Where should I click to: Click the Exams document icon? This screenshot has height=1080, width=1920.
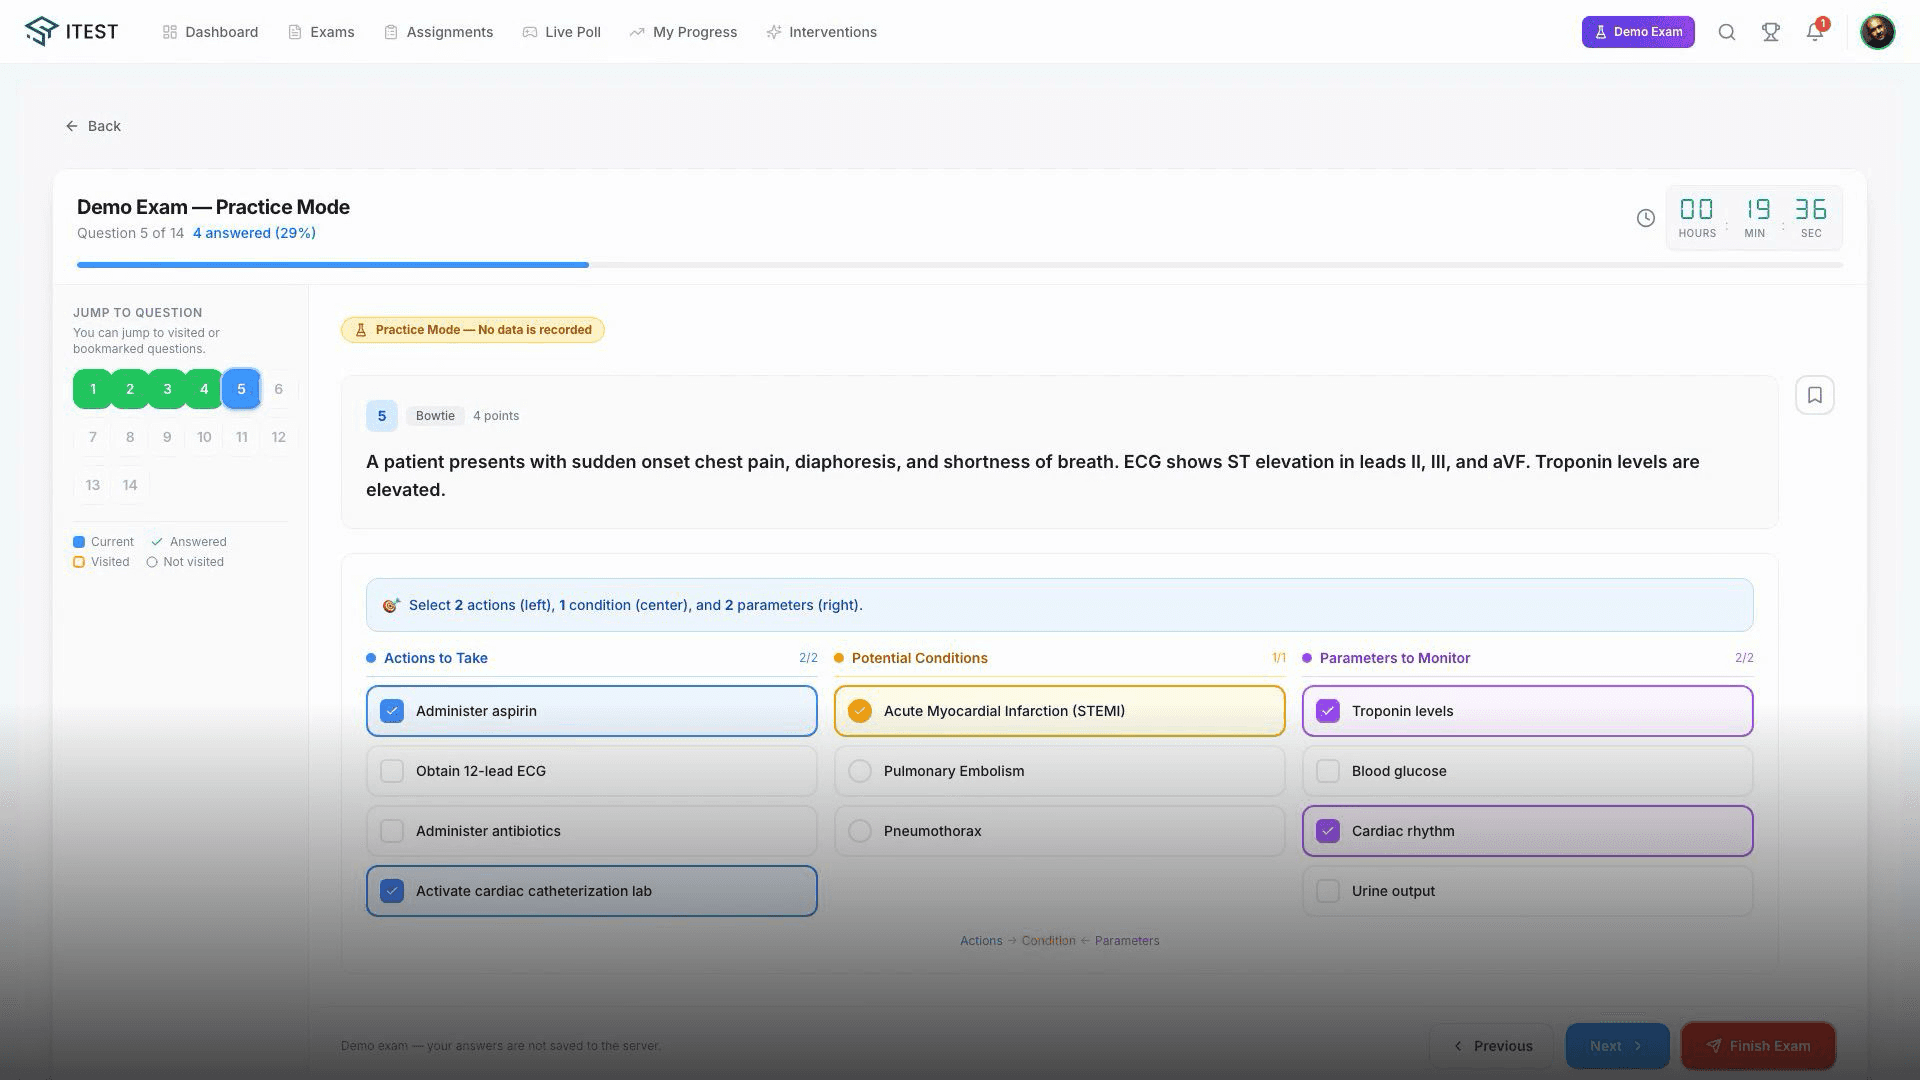pos(295,32)
